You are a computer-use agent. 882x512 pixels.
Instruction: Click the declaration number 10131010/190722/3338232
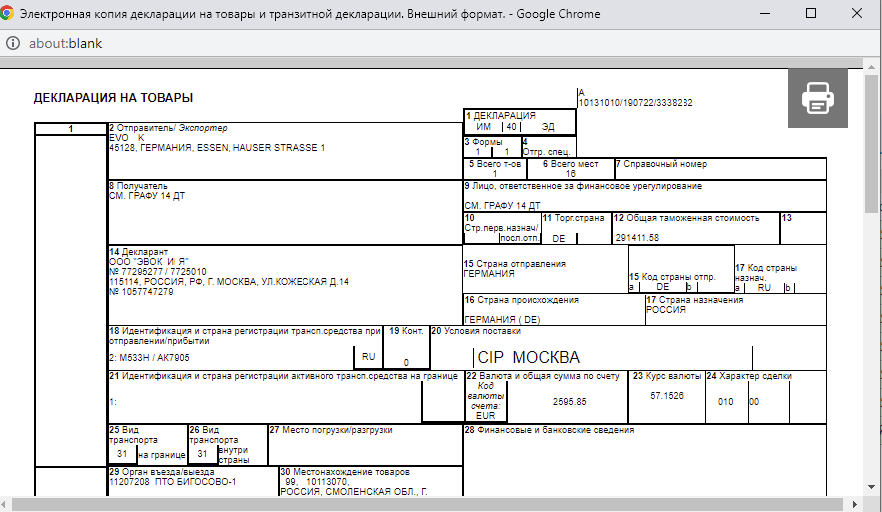coord(635,103)
